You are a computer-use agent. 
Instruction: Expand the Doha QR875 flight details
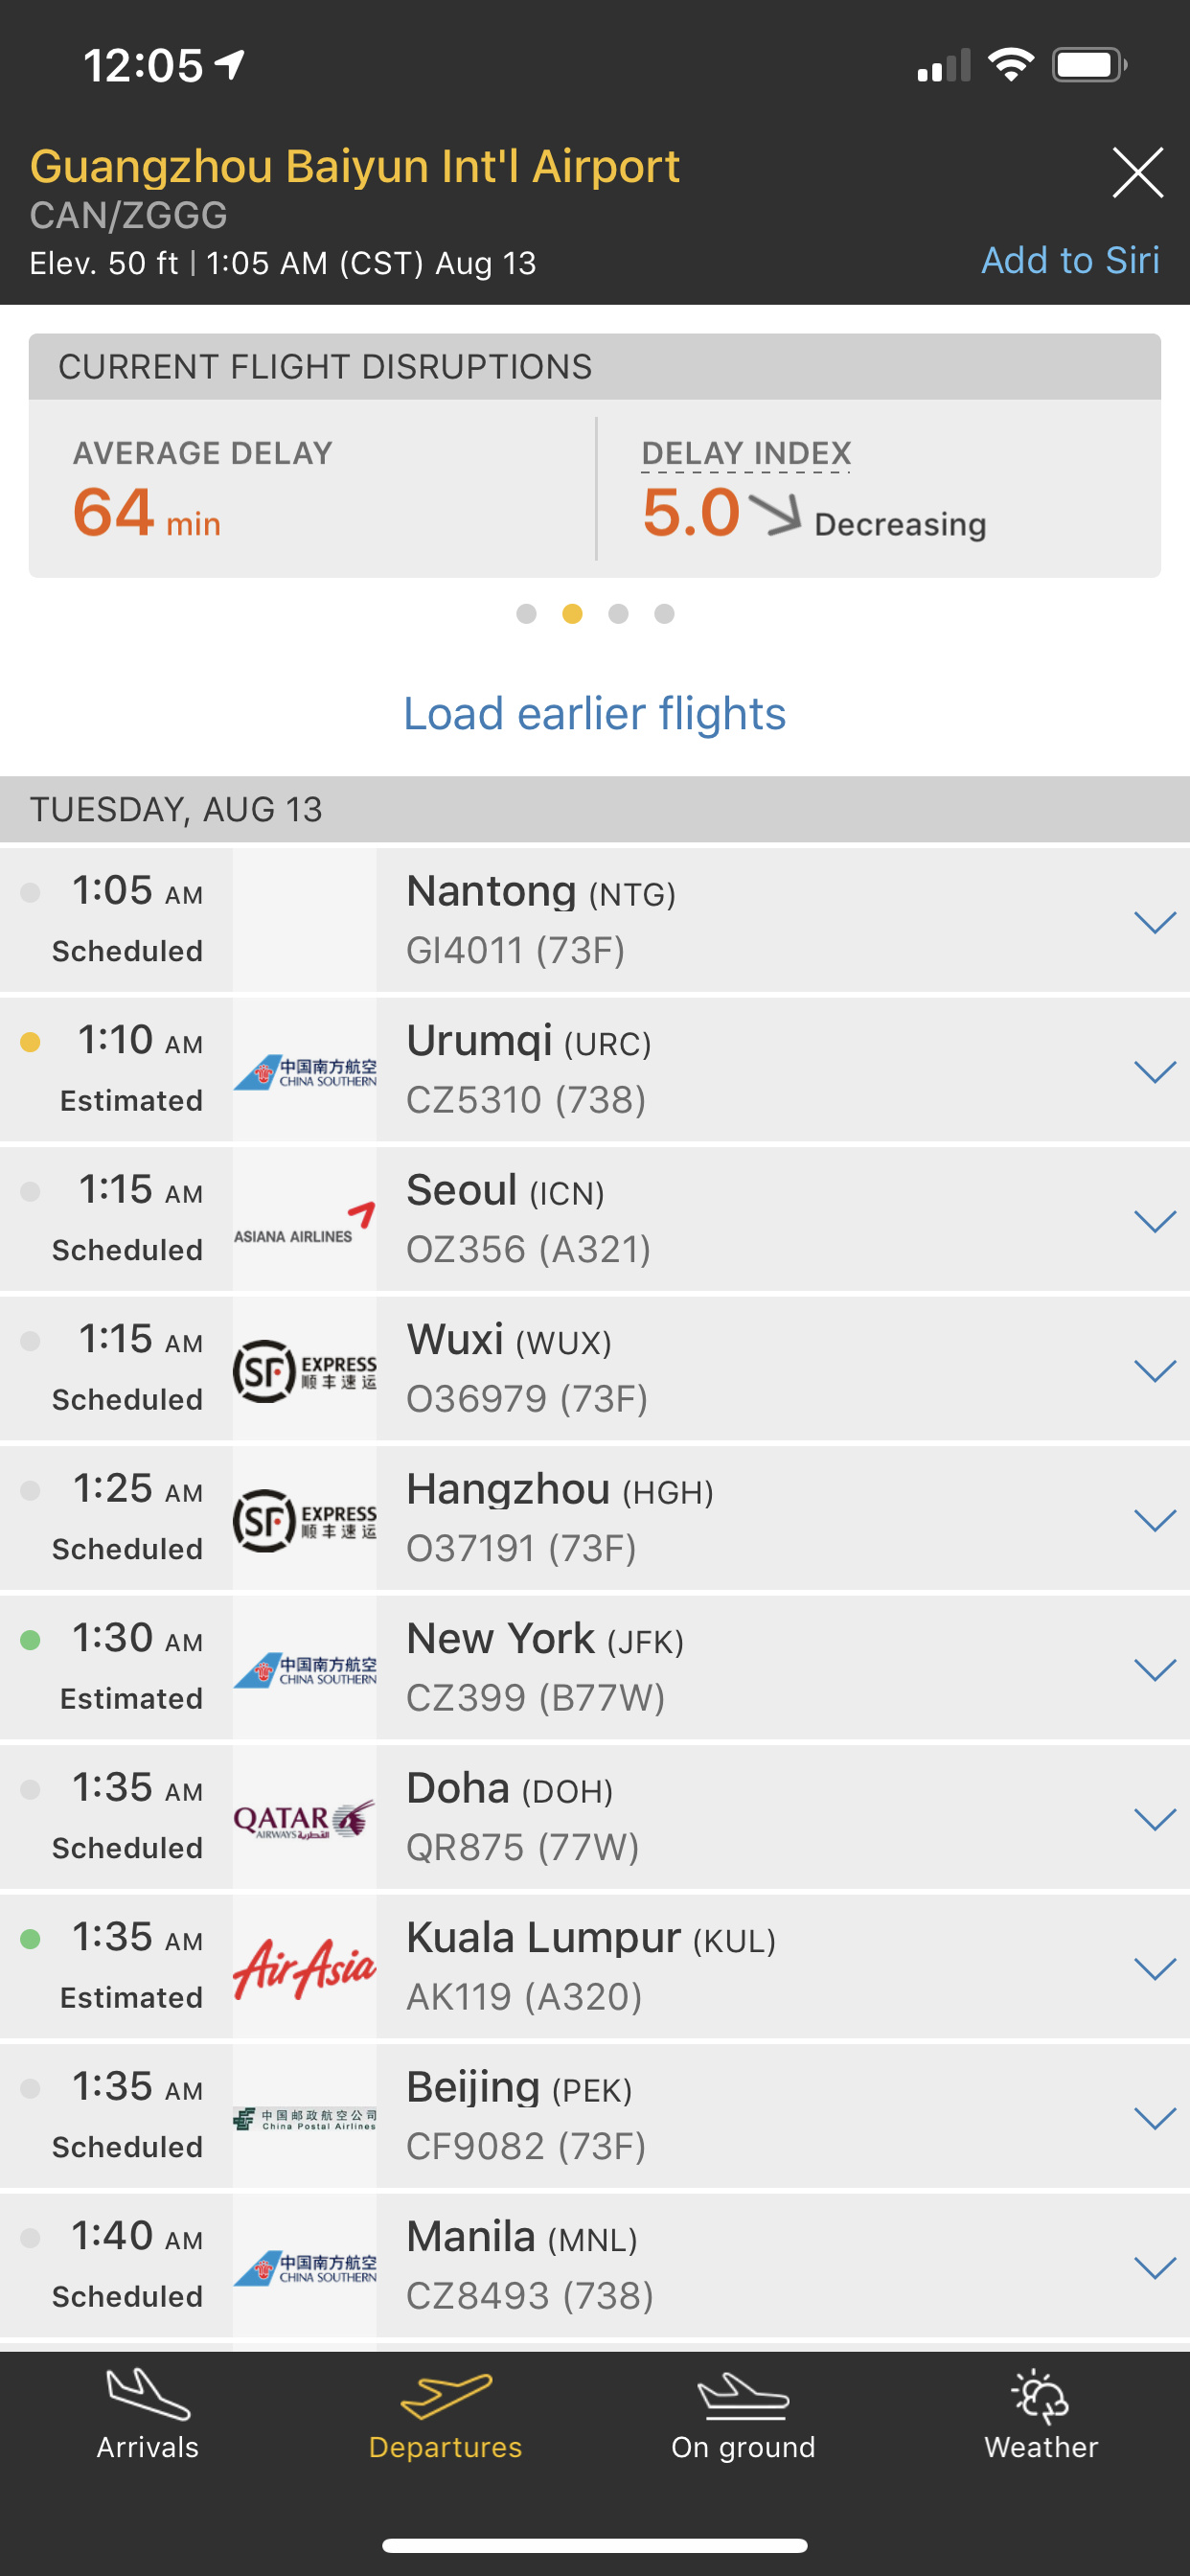(x=1154, y=1819)
